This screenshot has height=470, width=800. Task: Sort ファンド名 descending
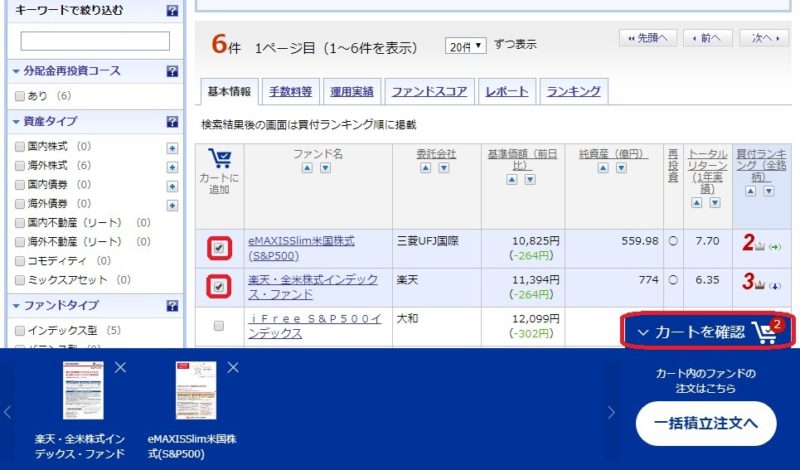(x=326, y=168)
